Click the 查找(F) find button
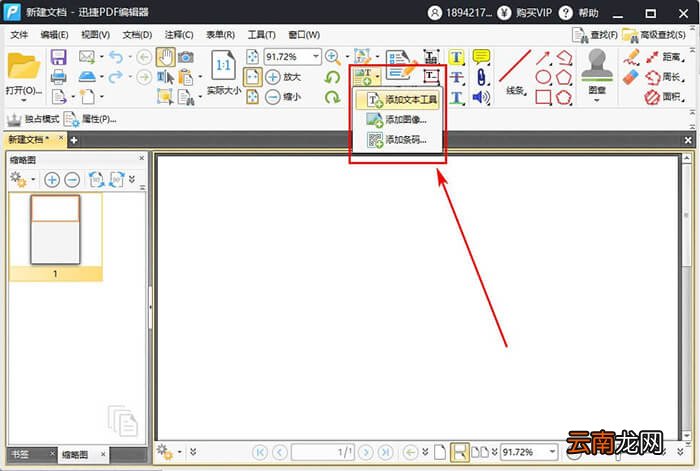This screenshot has height=471, width=700. pyautogui.click(x=595, y=35)
